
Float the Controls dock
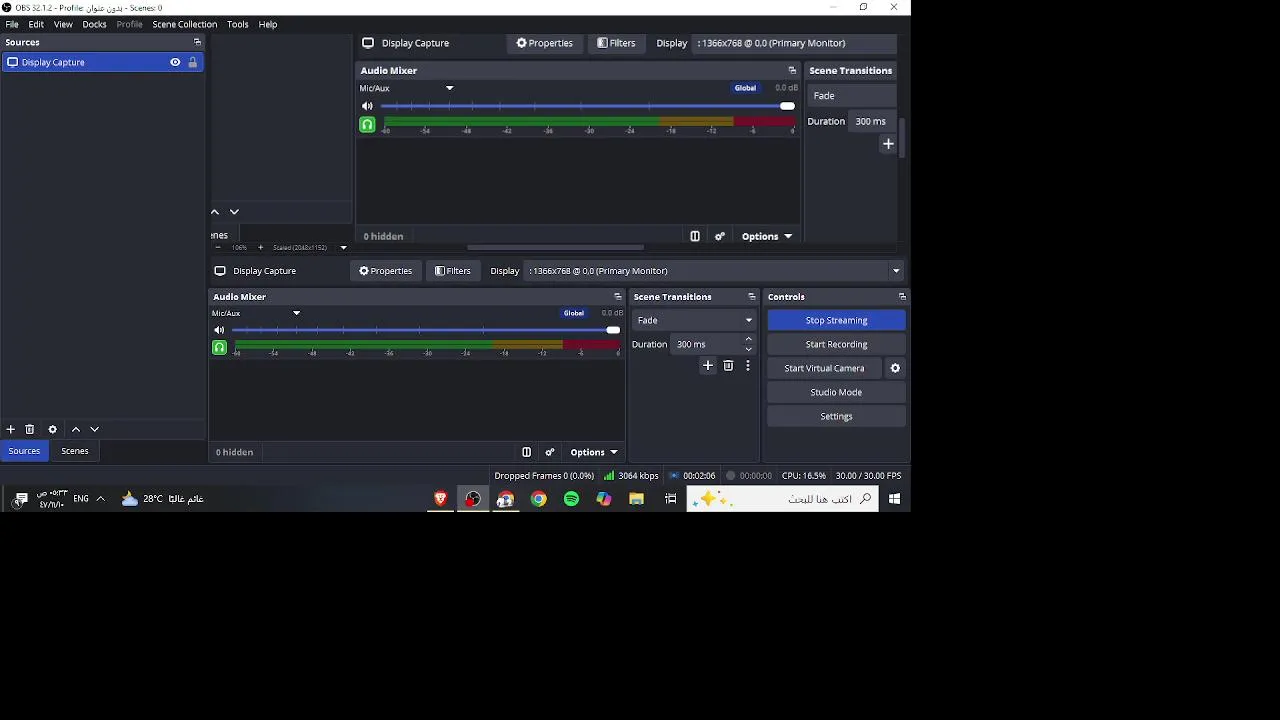(902, 297)
